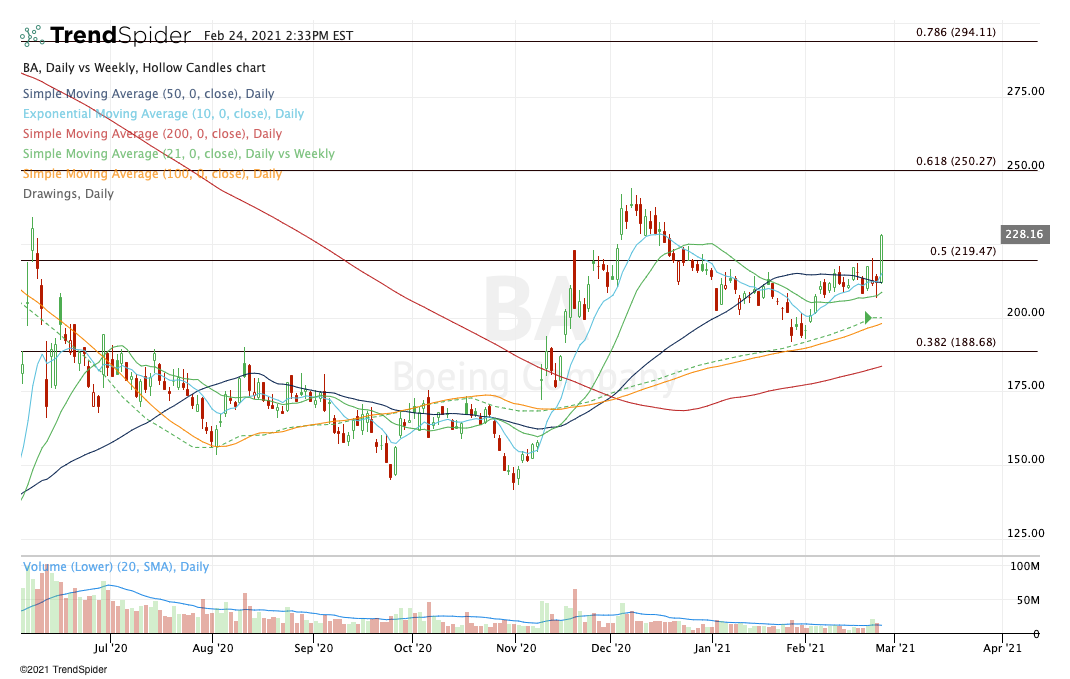The height and width of the screenshot is (679, 1070).
Task: Click the Volume (Lower) indicator label
Action: [115, 566]
